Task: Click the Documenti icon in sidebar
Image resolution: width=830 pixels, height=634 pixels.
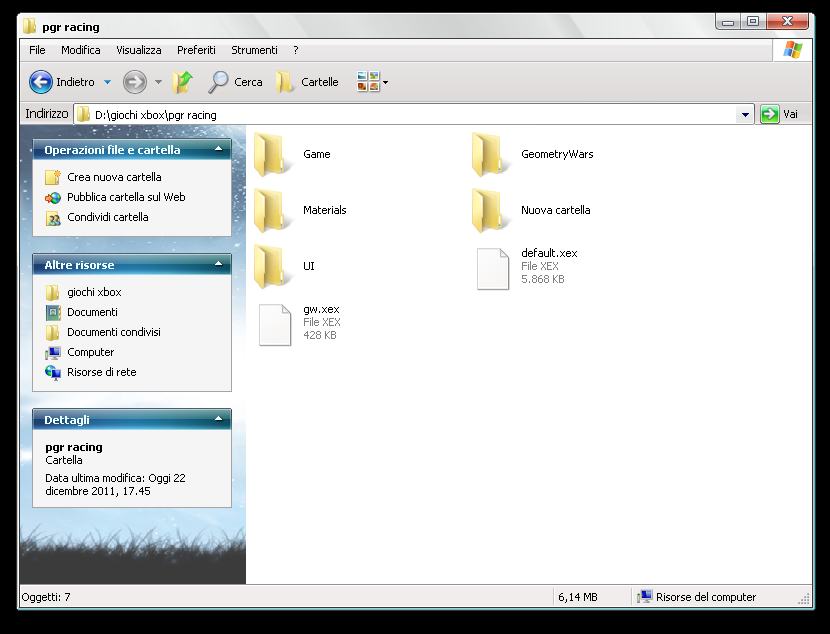Action: [53, 312]
